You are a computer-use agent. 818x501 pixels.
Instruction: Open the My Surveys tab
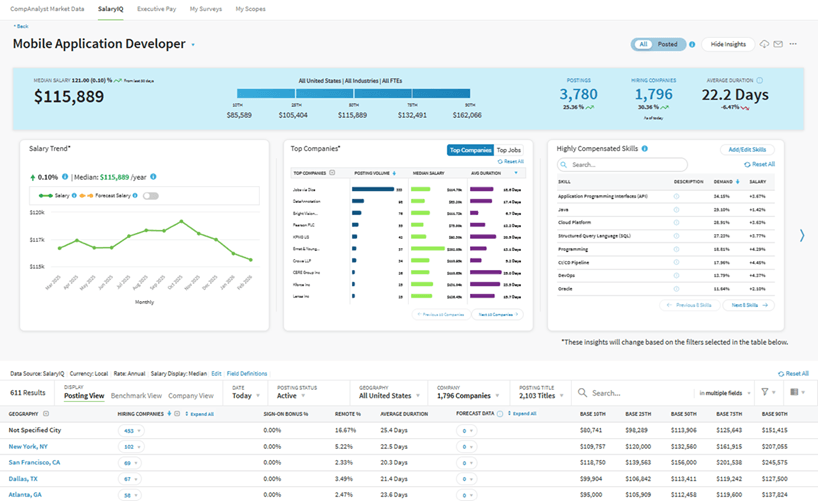[x=206, y=9]
